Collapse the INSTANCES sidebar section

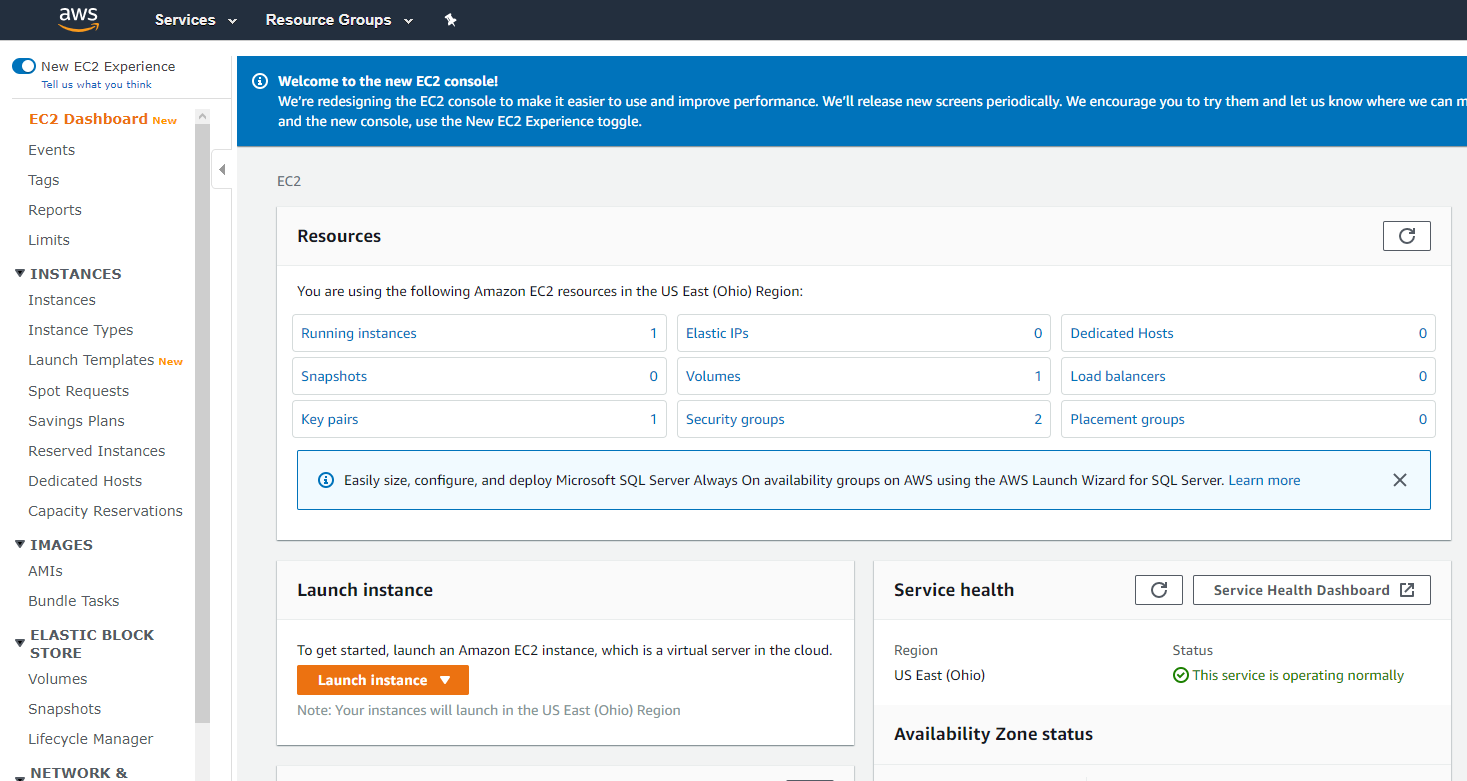click(x=20, y=273)
